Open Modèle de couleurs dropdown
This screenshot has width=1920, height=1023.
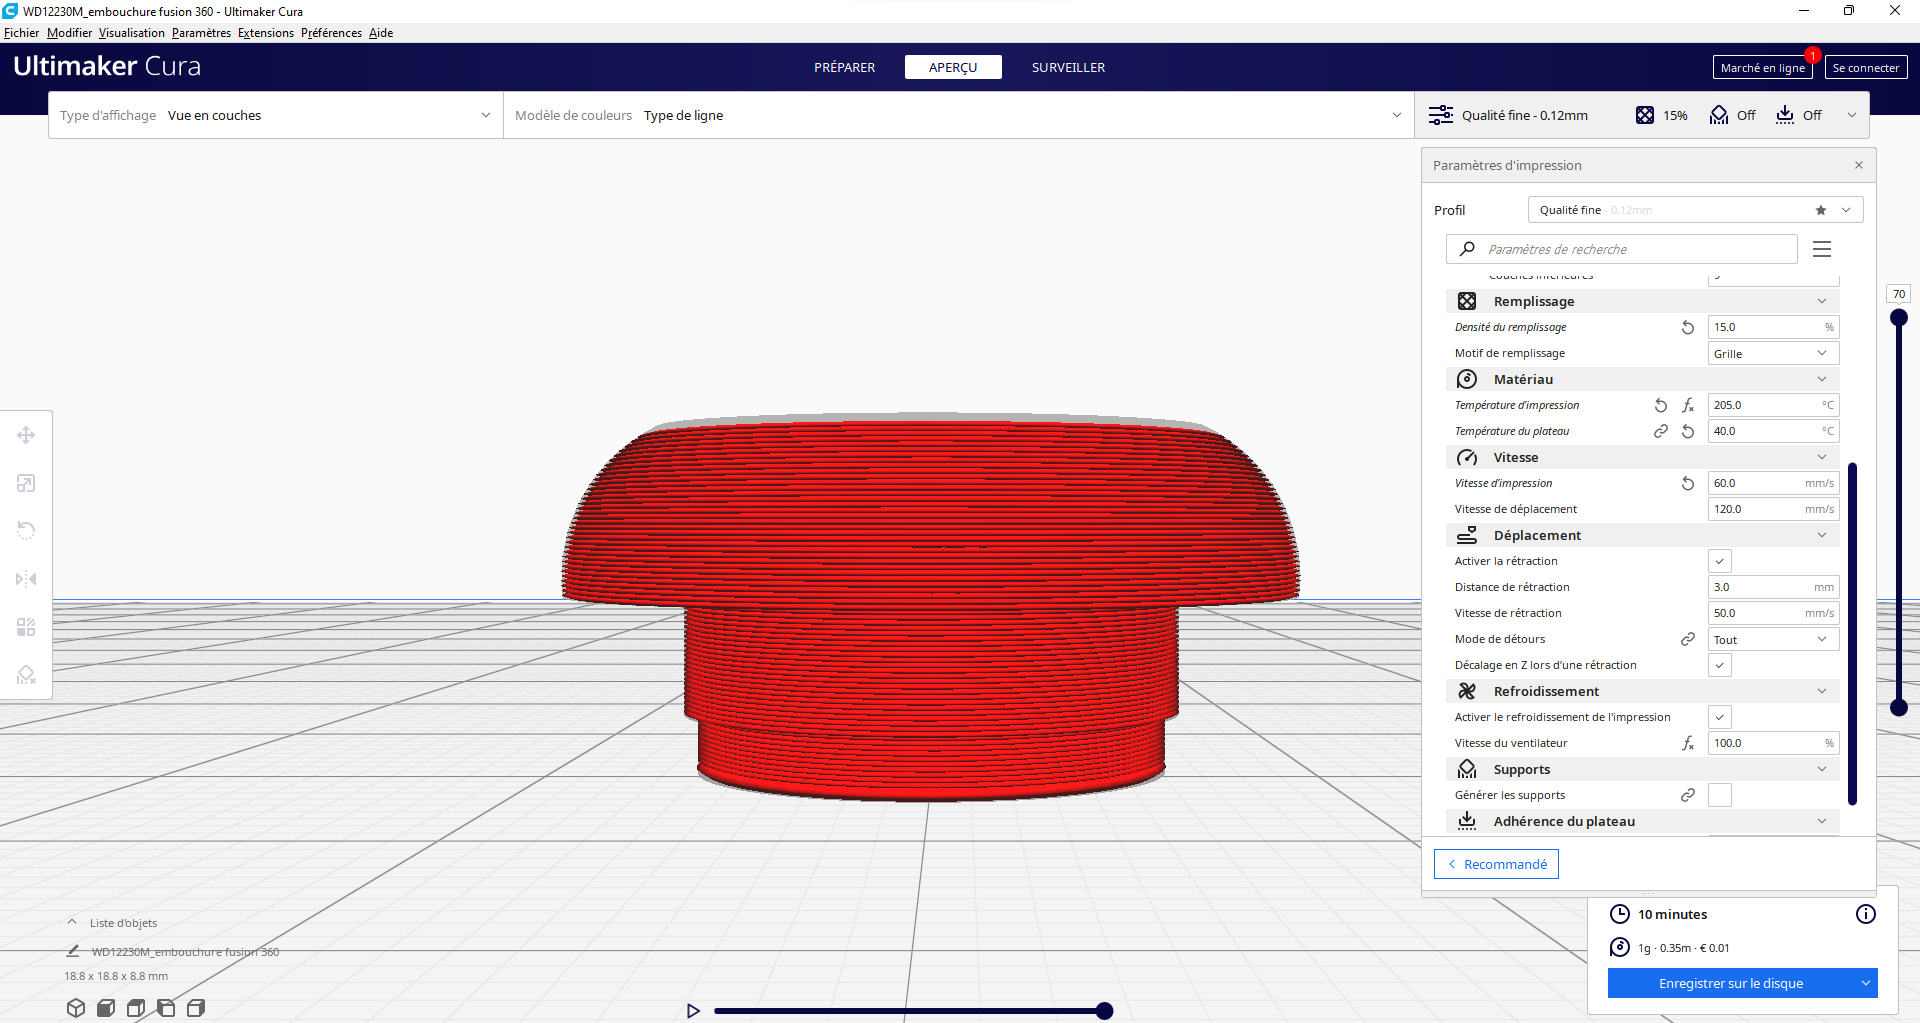click(959, 115)
